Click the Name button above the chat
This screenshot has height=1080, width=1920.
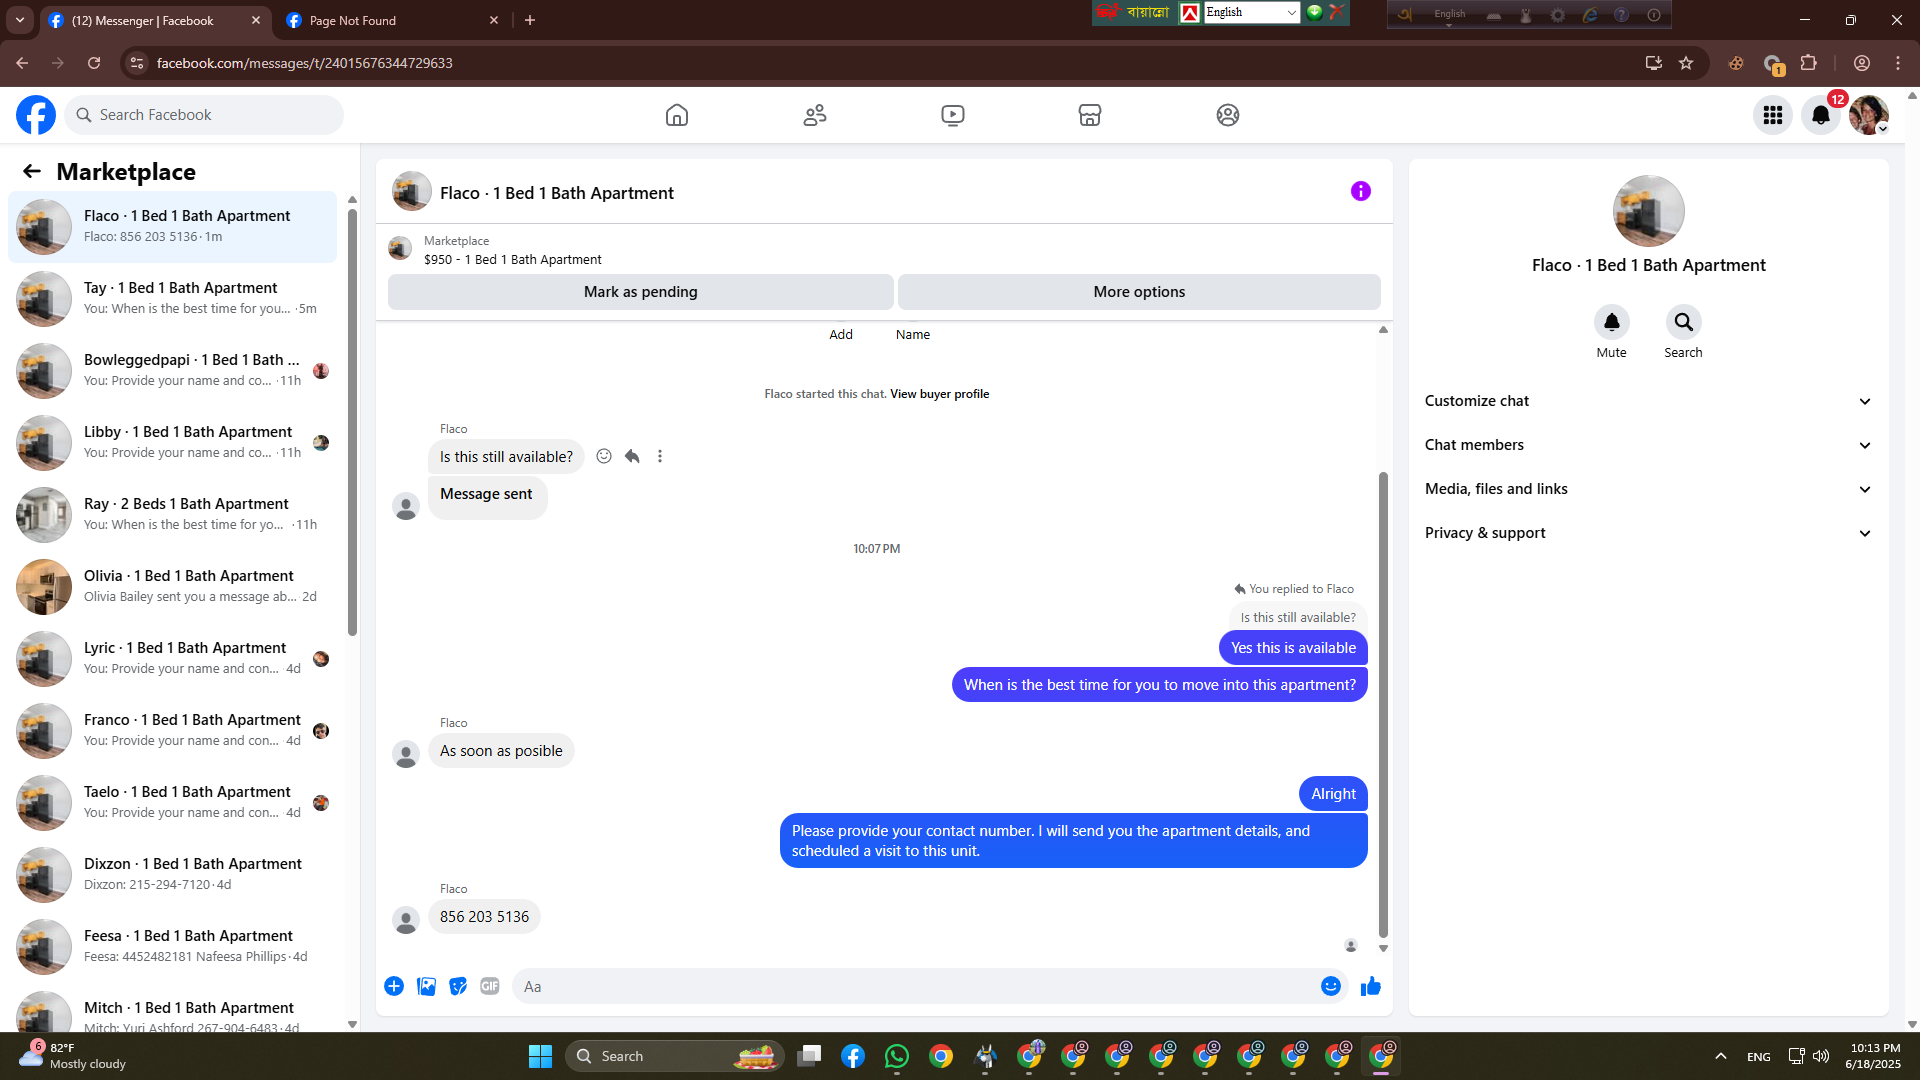tap(913, 334)
